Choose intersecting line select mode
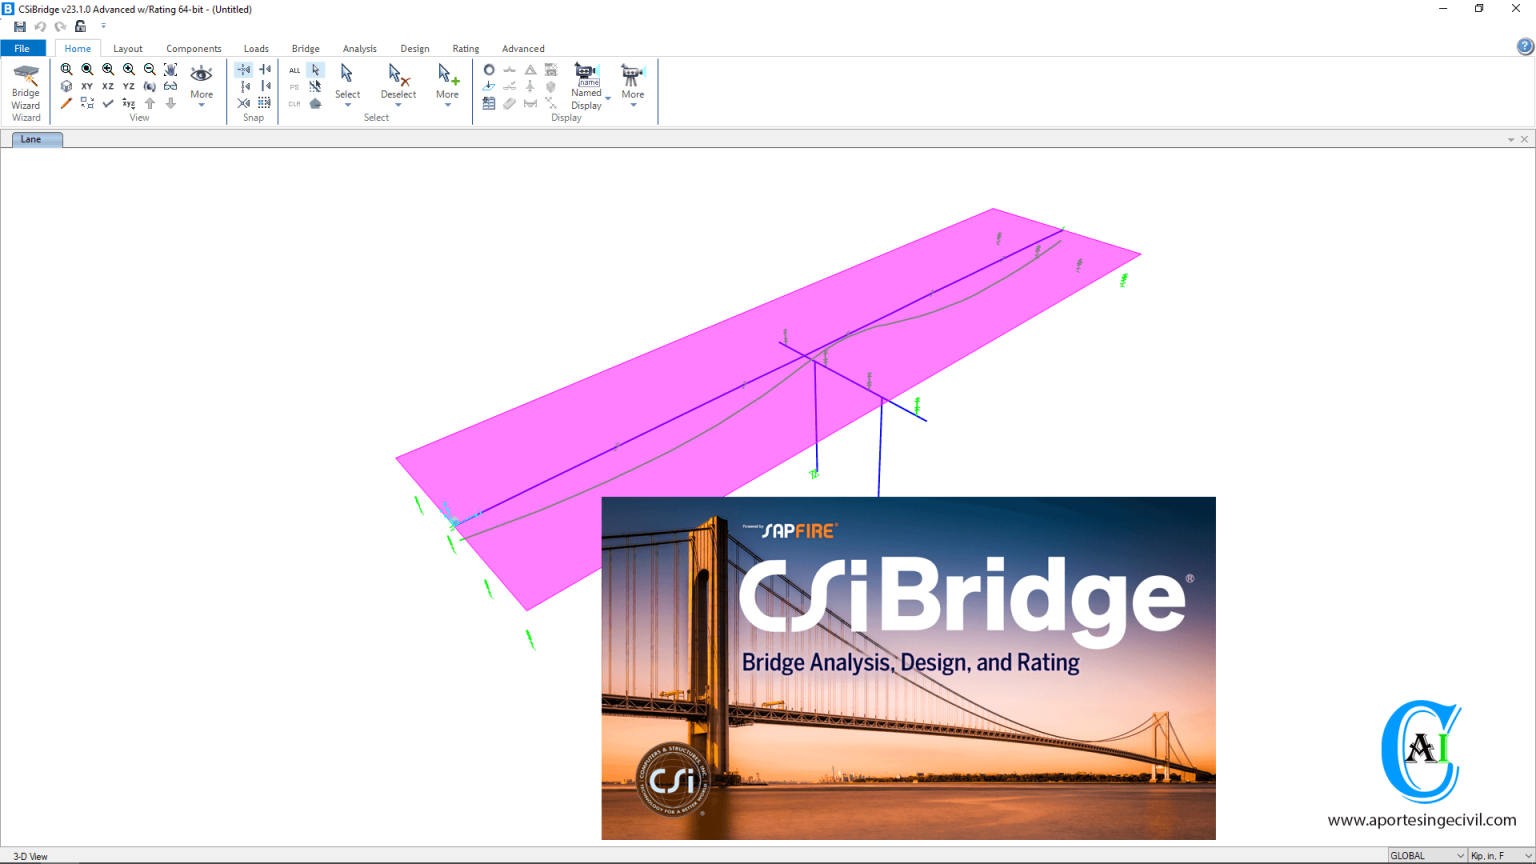1536x864 pixels. 315,87
